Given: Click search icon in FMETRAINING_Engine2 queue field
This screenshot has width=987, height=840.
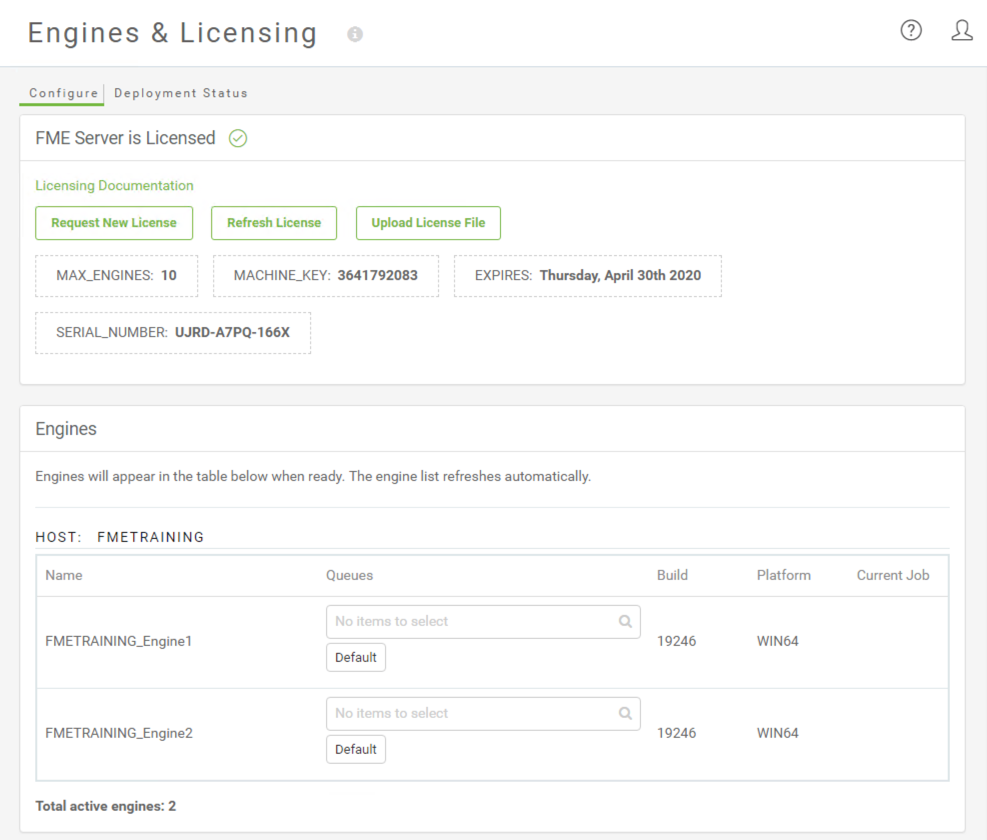Looking at the screenshot, I should point(625,713).
